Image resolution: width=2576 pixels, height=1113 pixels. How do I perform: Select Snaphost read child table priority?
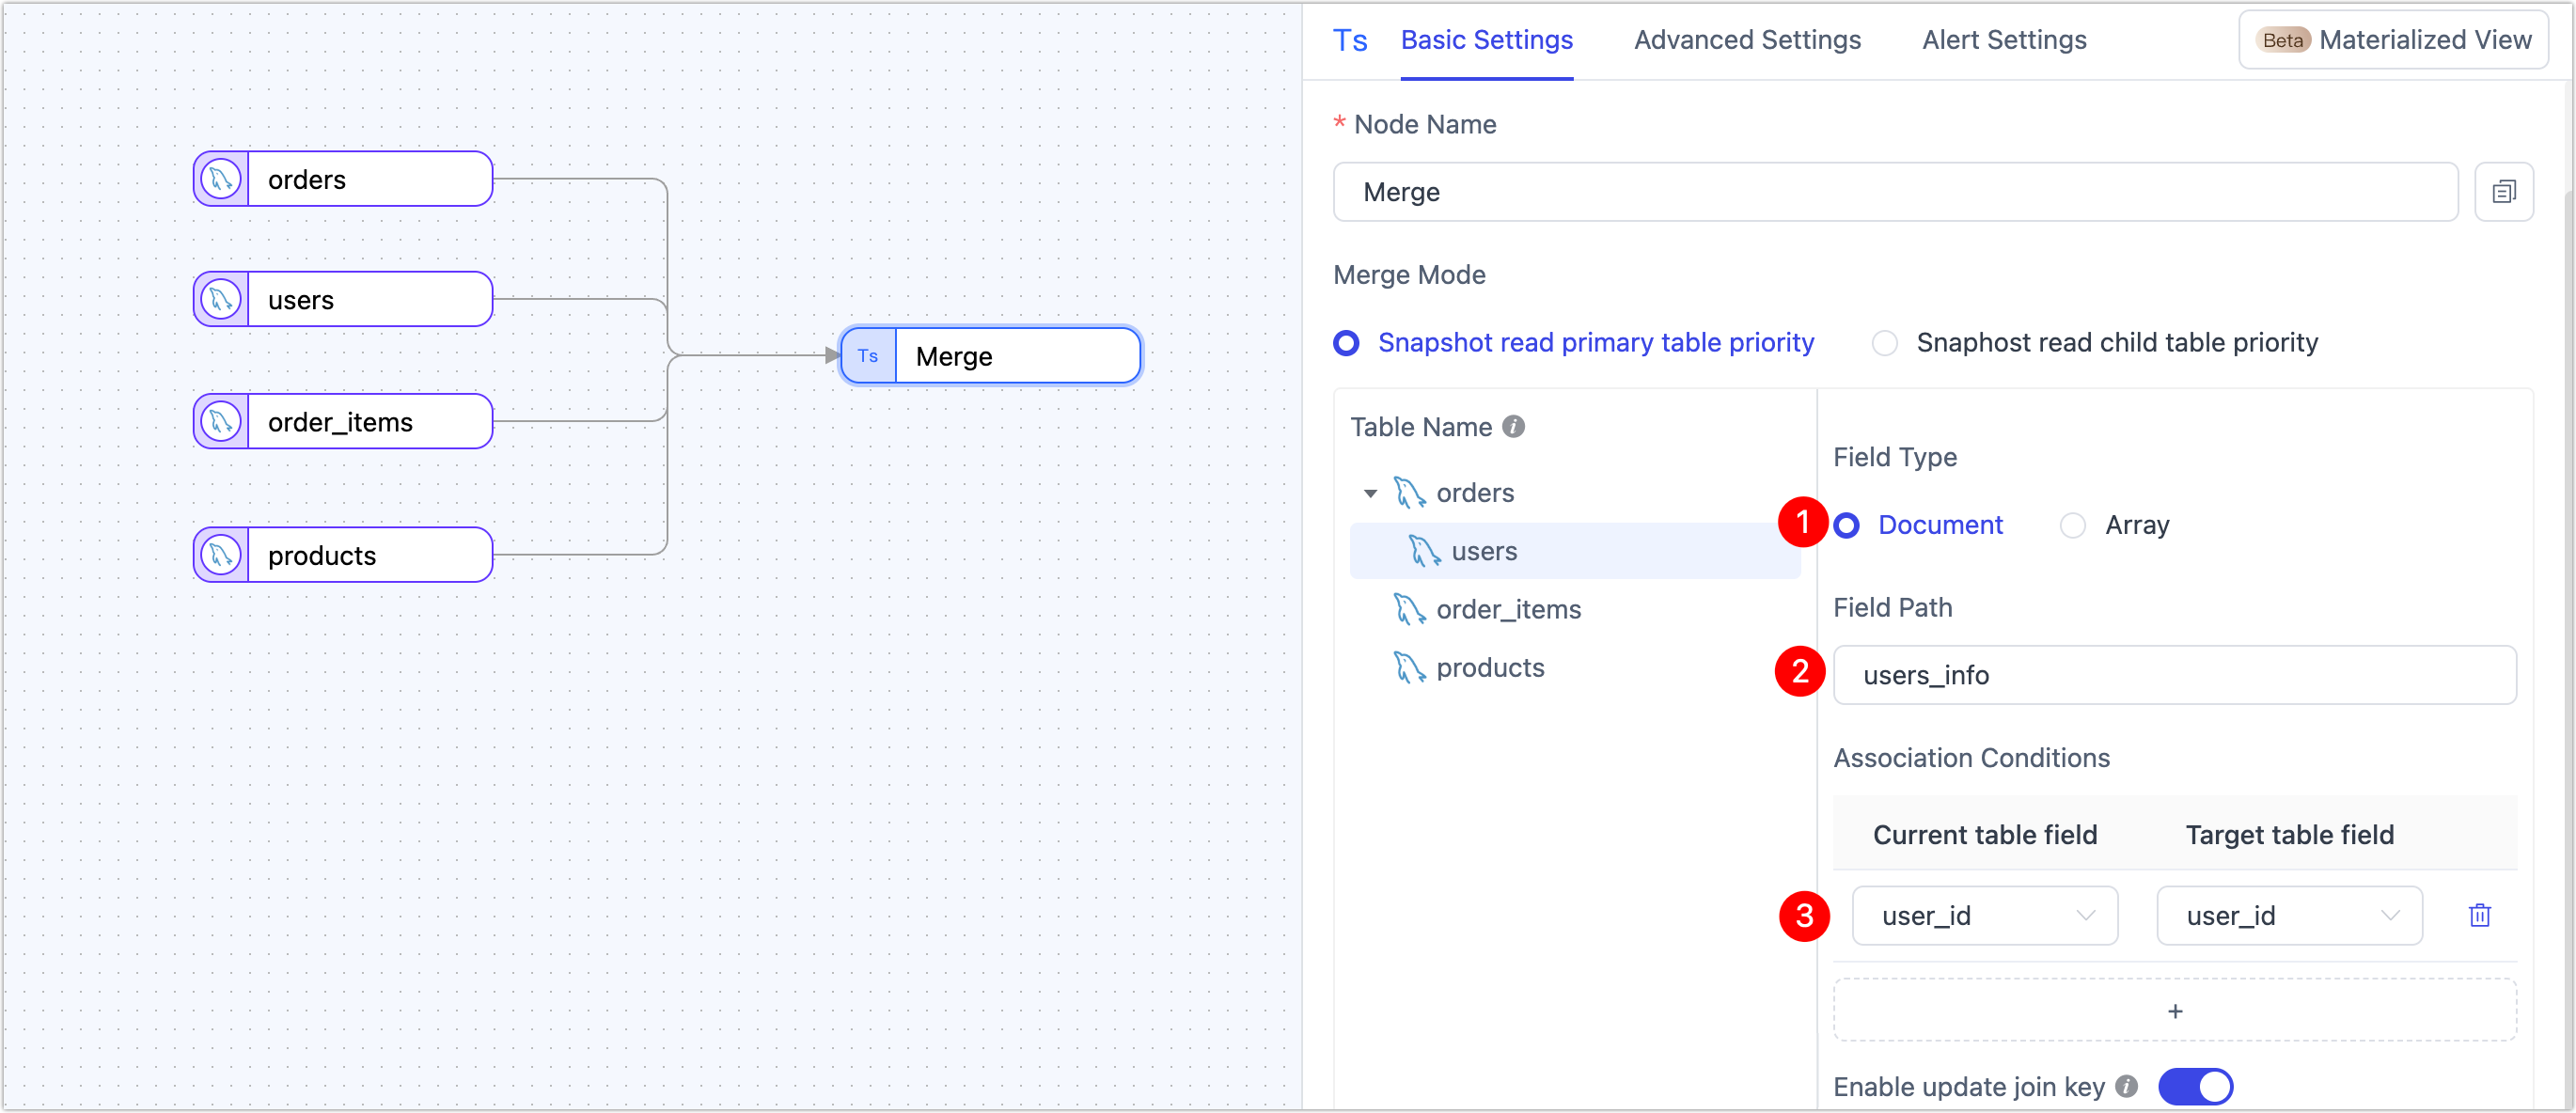pyautogui.click(x=1885, y=343)
